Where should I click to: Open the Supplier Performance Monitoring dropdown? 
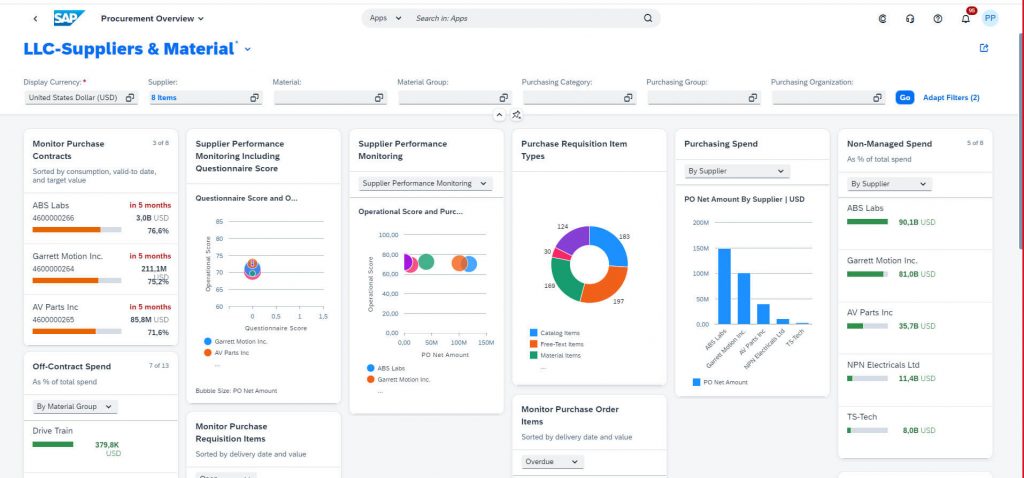pyautogui.click(x=425, y=183)
